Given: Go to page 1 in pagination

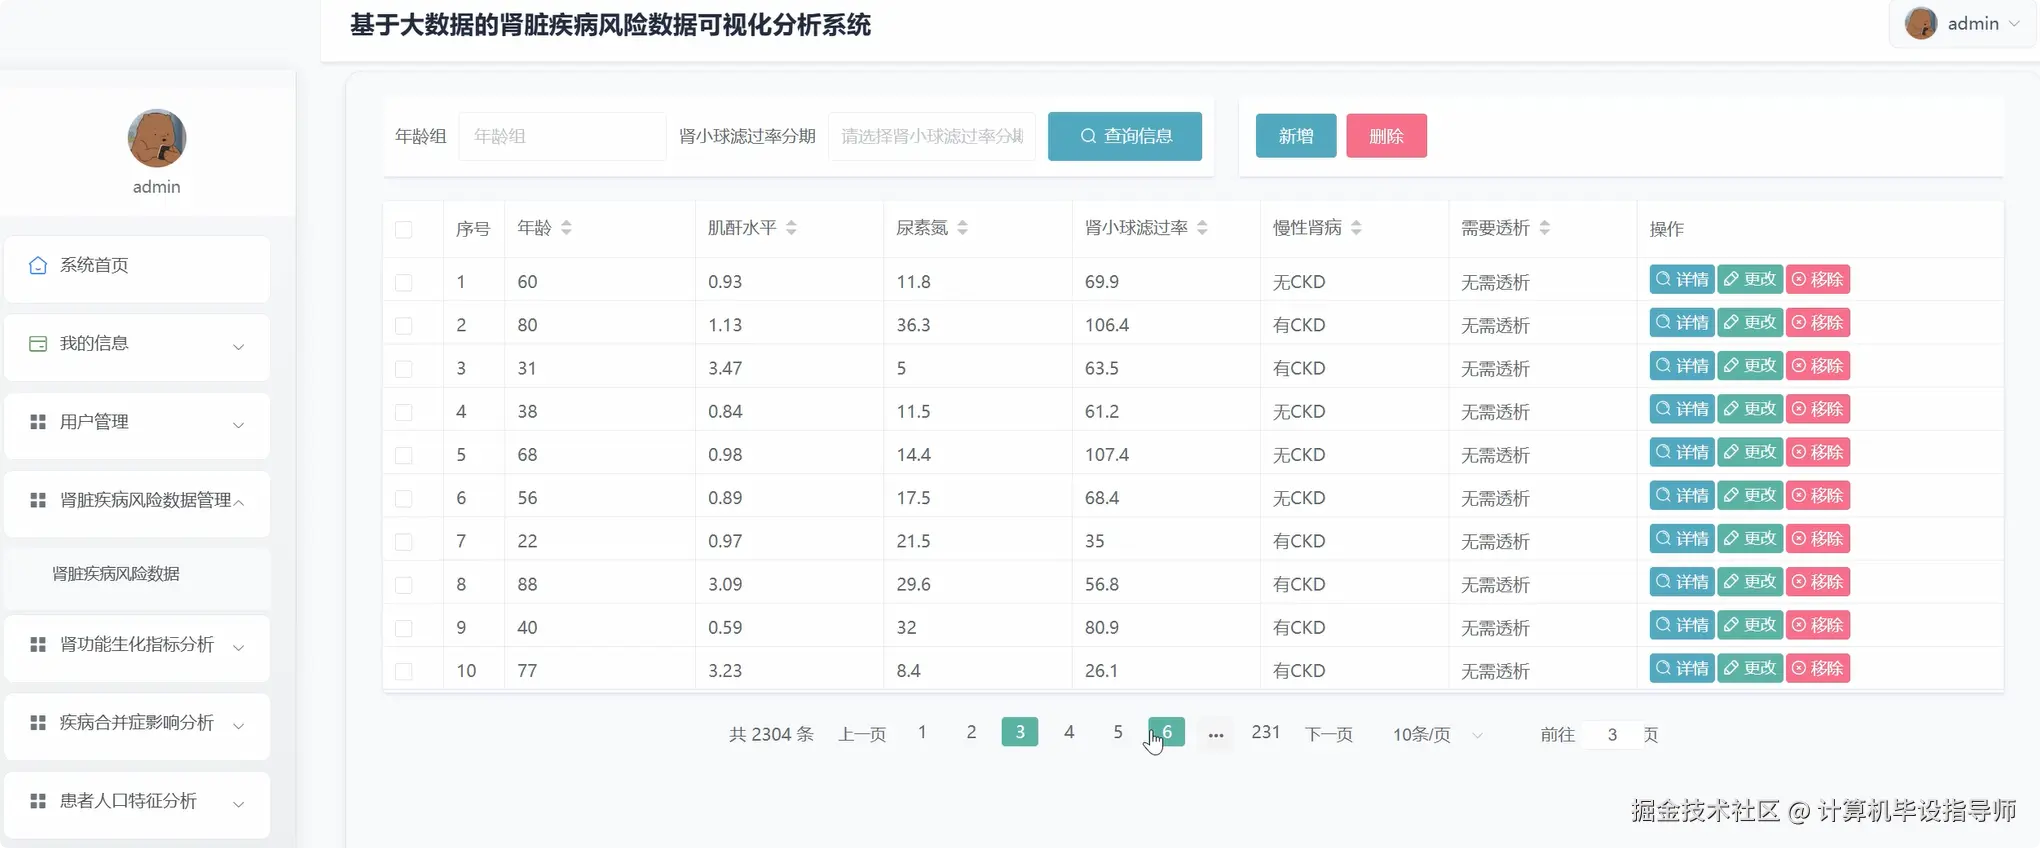Looking at the screenshot, I should [922, 732].
